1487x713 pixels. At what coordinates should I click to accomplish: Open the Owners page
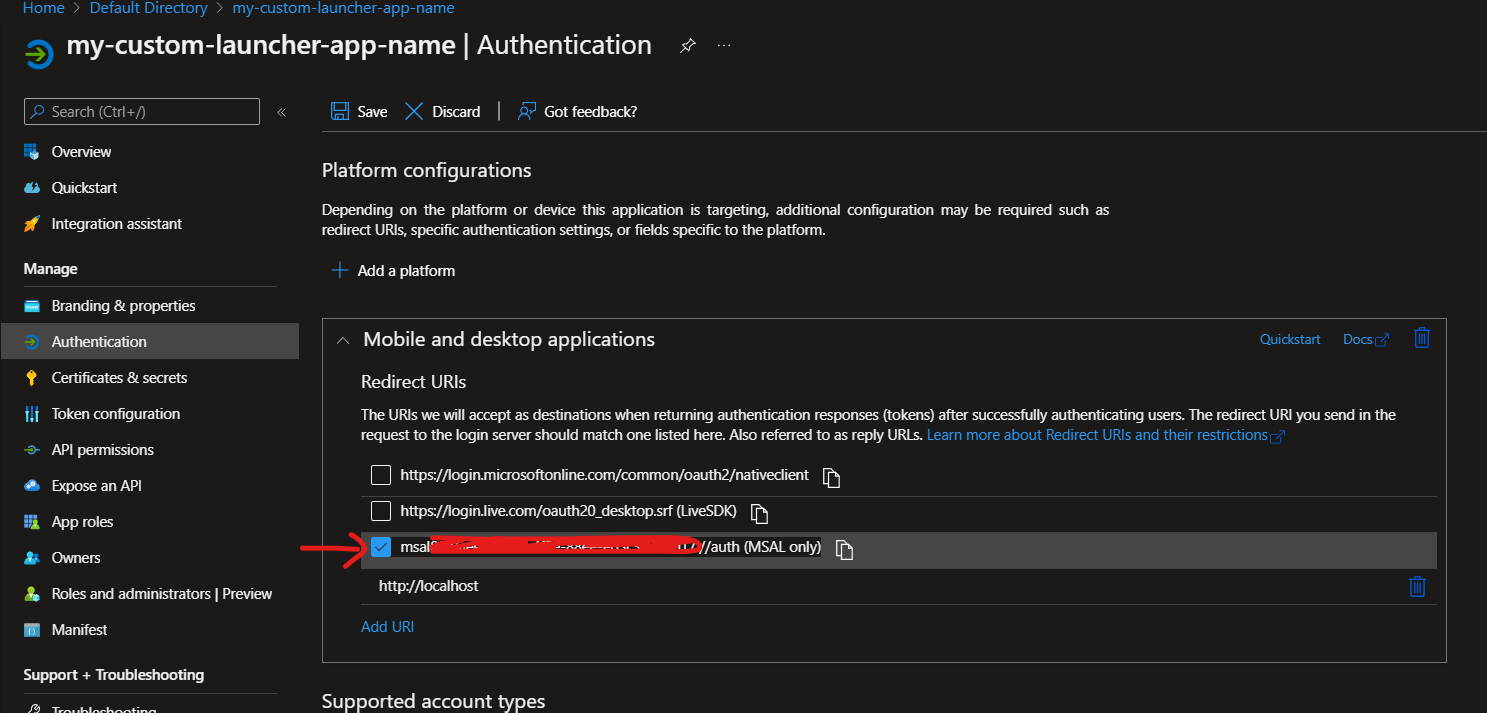coord(76,558)
